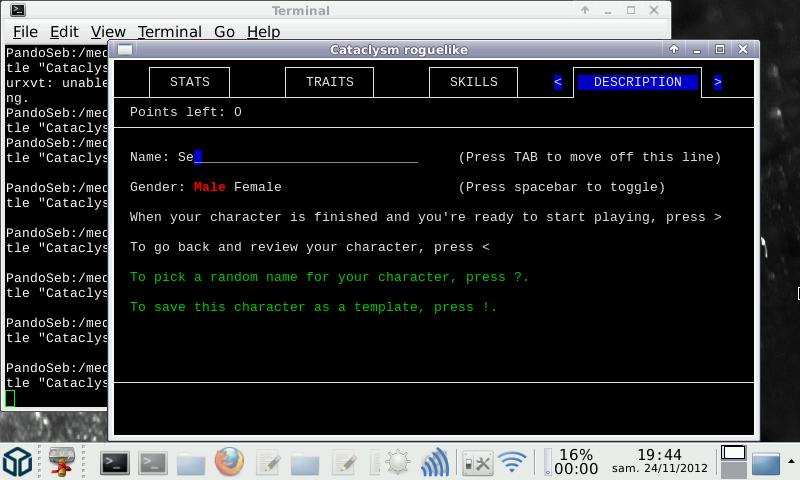Open the cube logo main menu

(x=18, y=462)
